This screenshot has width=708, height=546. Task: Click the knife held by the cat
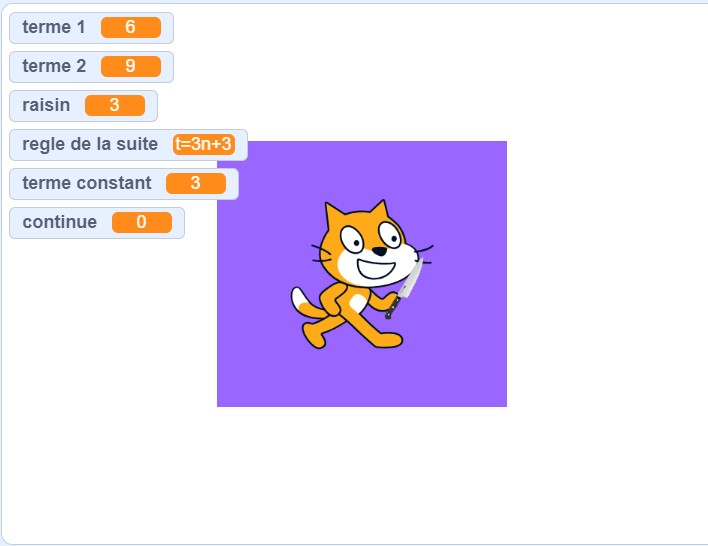click(x=405, y=288)
